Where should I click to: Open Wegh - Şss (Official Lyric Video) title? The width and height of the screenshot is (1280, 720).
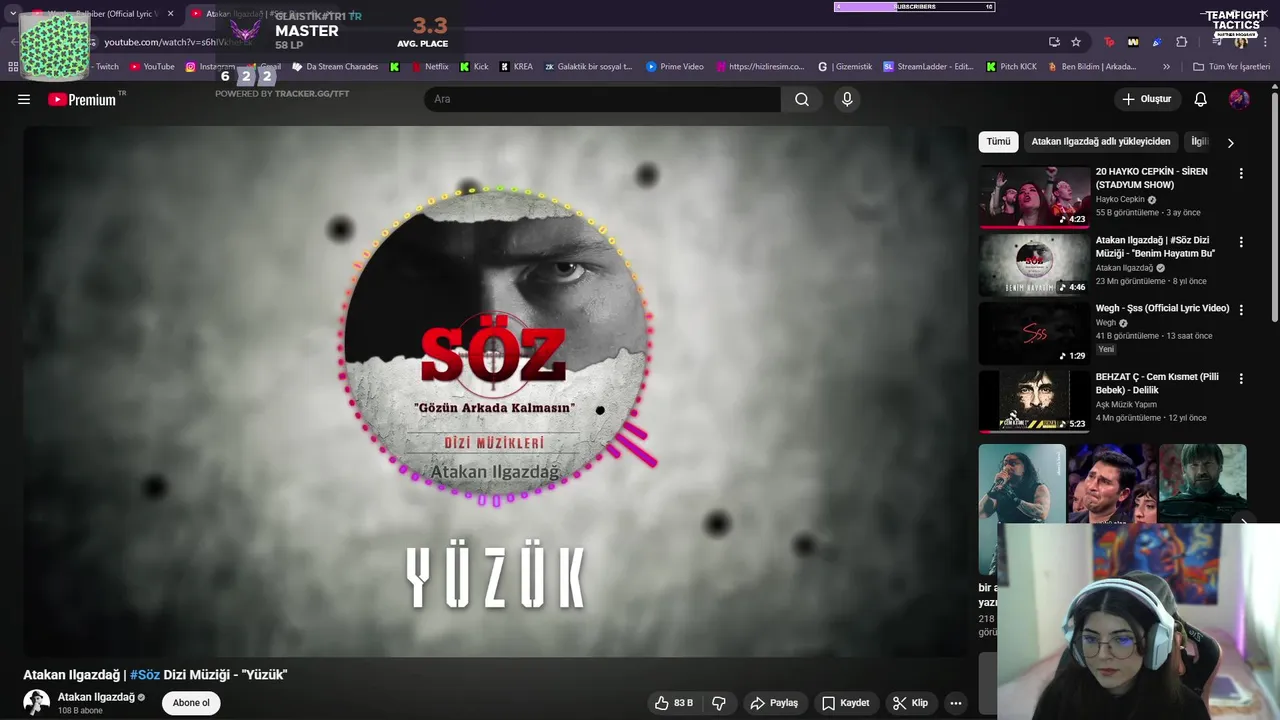1162,308
